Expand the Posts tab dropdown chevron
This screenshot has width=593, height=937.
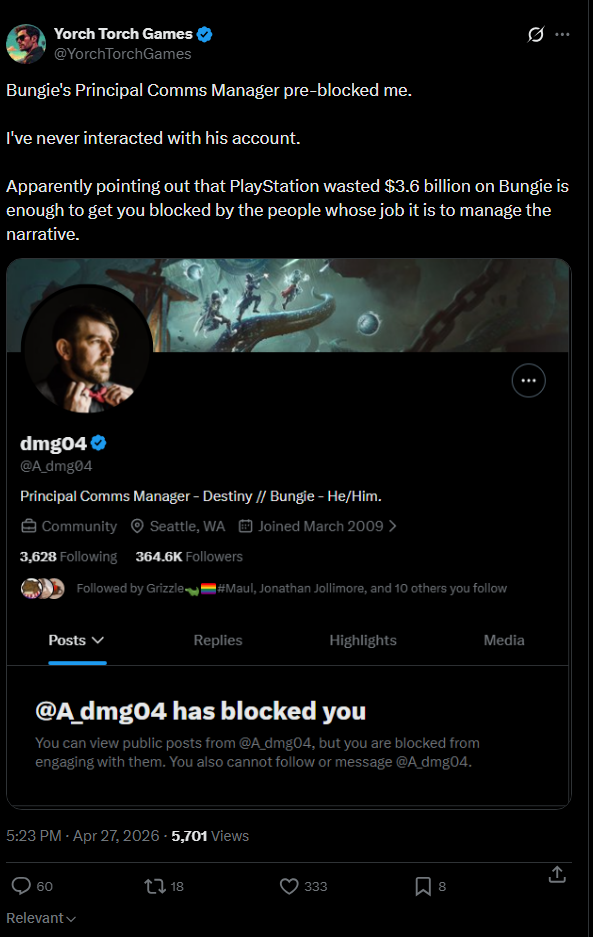[99, 640]
